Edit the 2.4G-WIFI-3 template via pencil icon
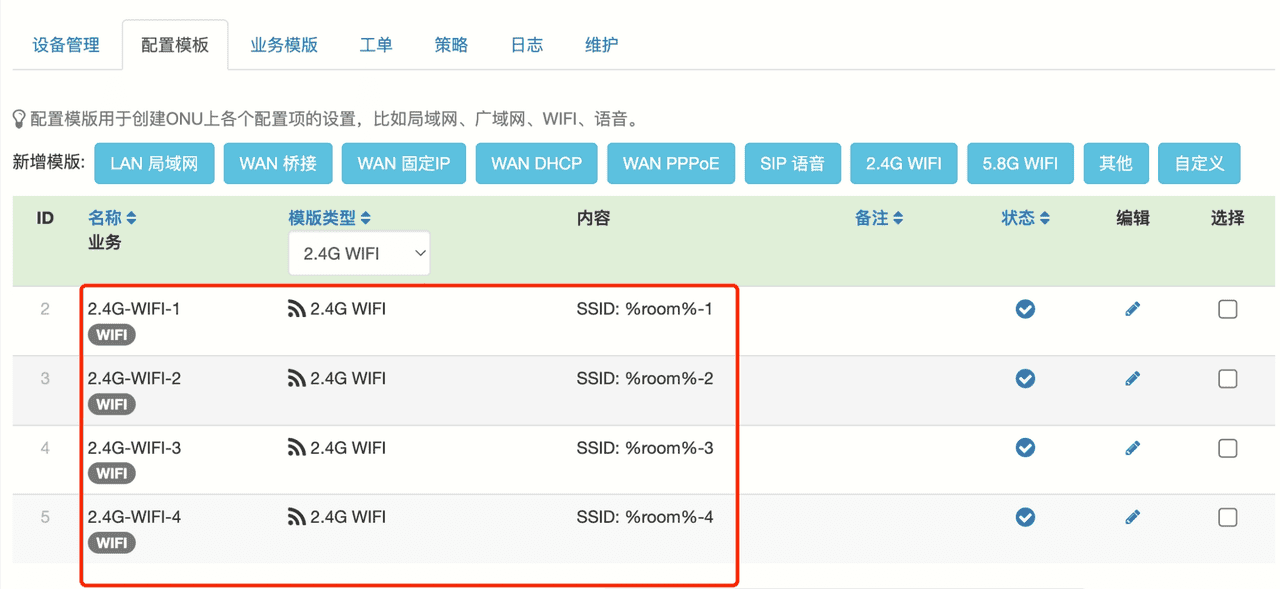1280x589 pixels. [x=1132, y=448]
